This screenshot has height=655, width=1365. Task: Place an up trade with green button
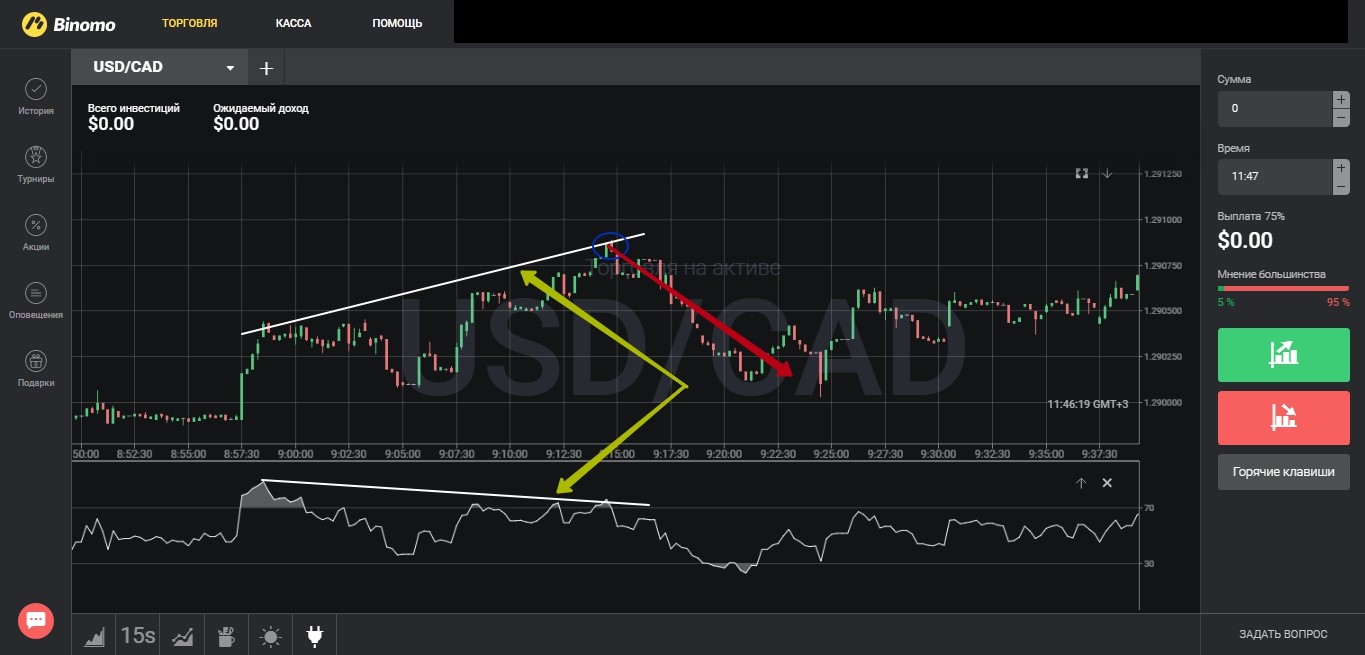tap(1283, 353)
